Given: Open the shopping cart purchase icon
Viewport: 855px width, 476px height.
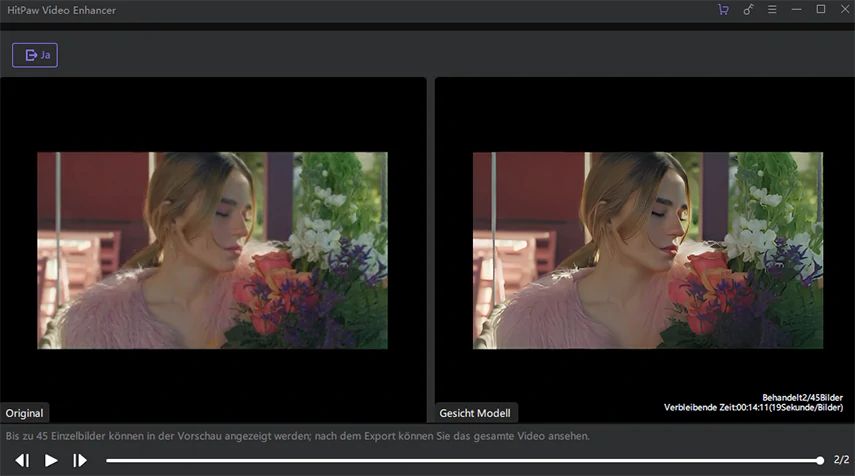Looking at the screenshot, I should coord(724,10).
